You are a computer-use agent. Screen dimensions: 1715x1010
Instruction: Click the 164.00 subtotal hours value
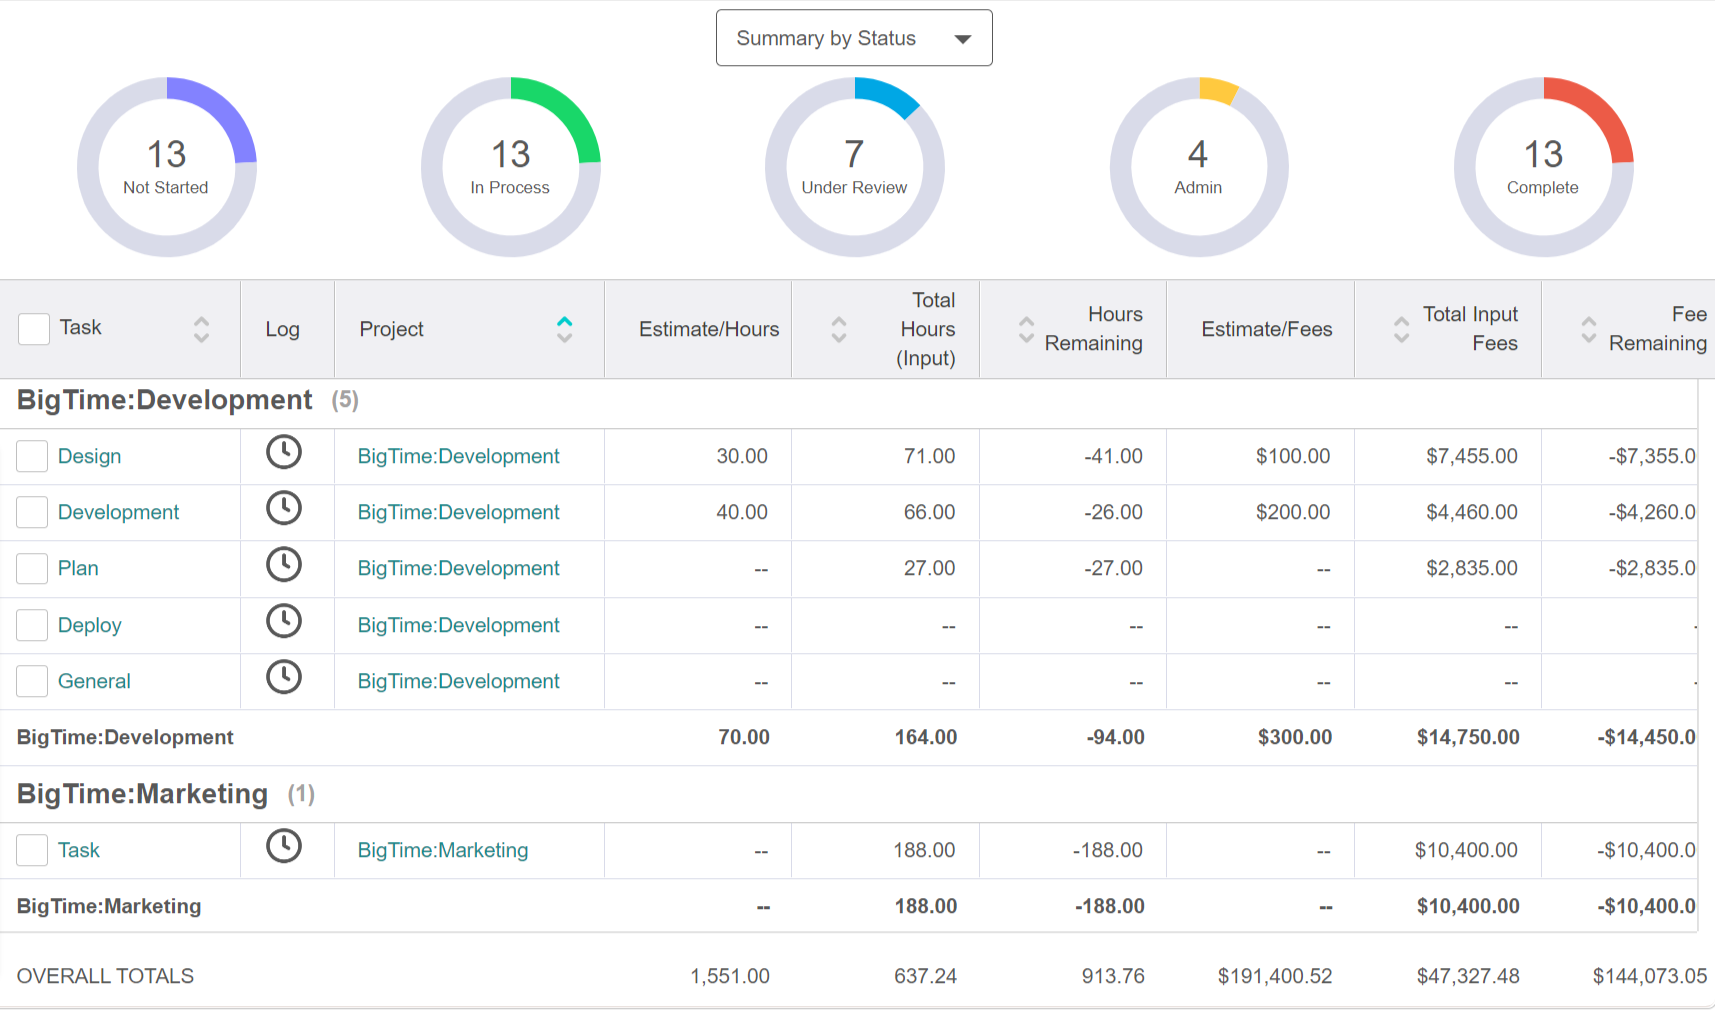point(926,737)
